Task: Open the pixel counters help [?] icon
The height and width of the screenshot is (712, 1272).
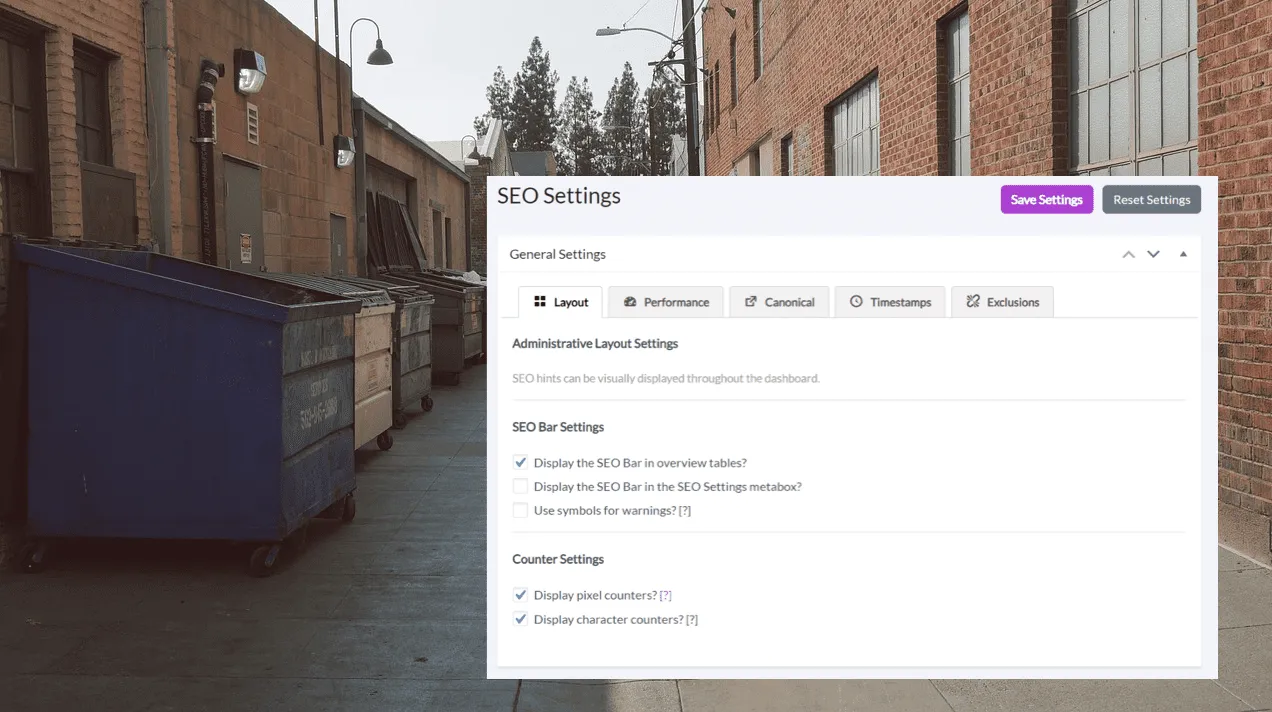Action: [666, 594]
